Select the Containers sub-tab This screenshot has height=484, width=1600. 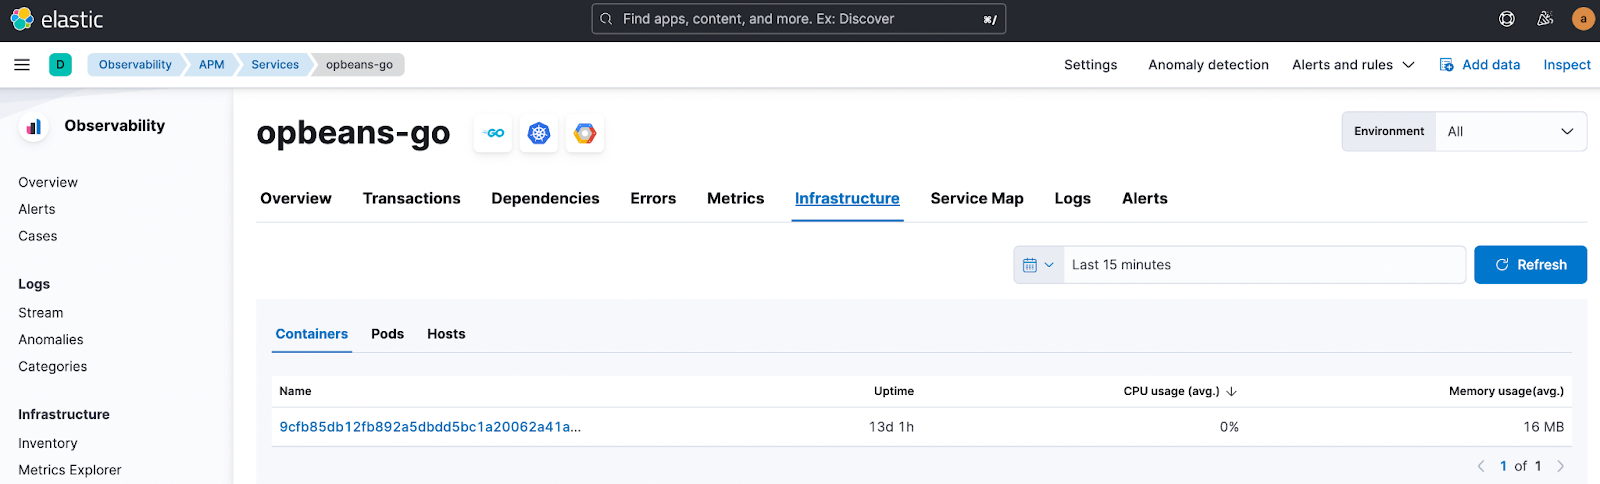312,334
